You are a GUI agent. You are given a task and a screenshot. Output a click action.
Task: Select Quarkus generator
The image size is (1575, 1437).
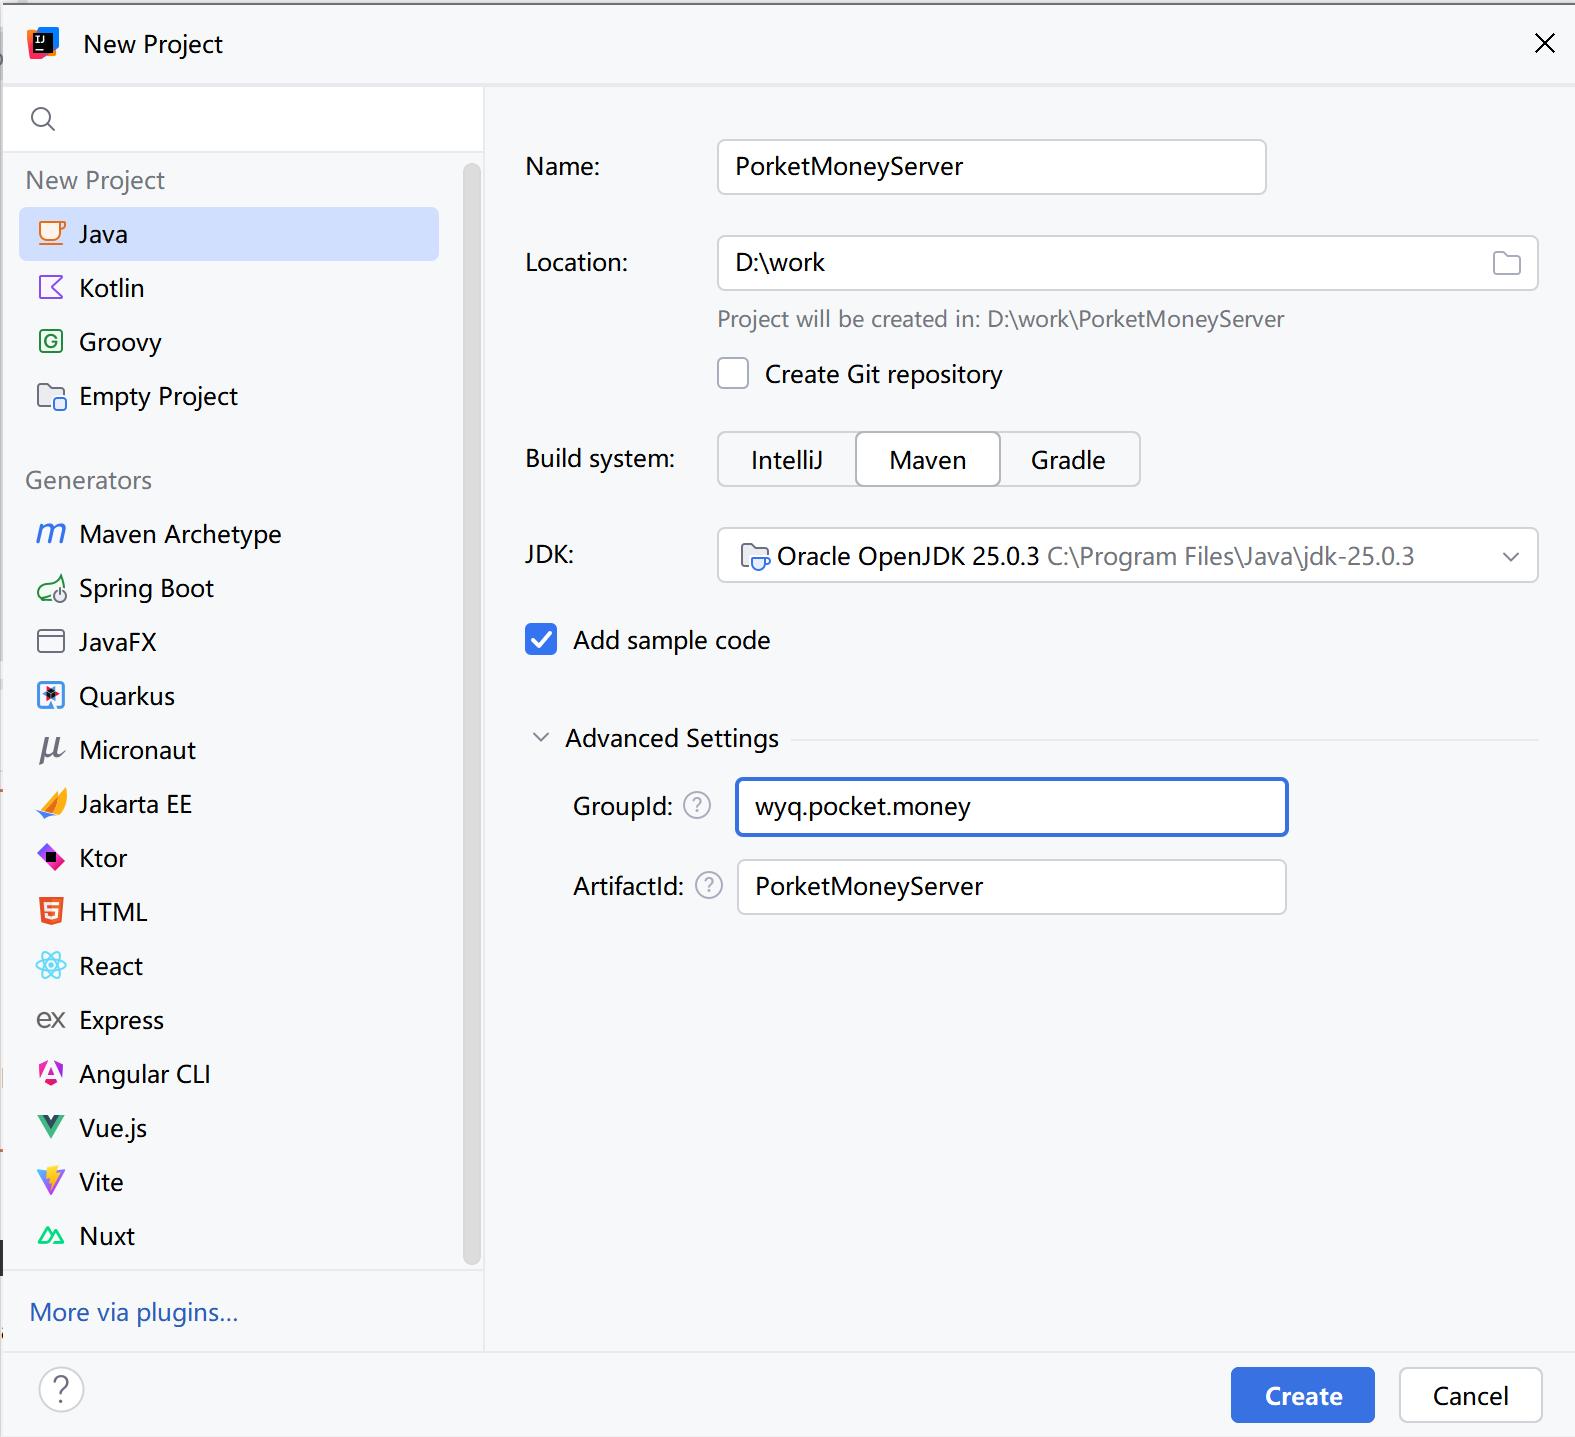(x=229, y=696)
